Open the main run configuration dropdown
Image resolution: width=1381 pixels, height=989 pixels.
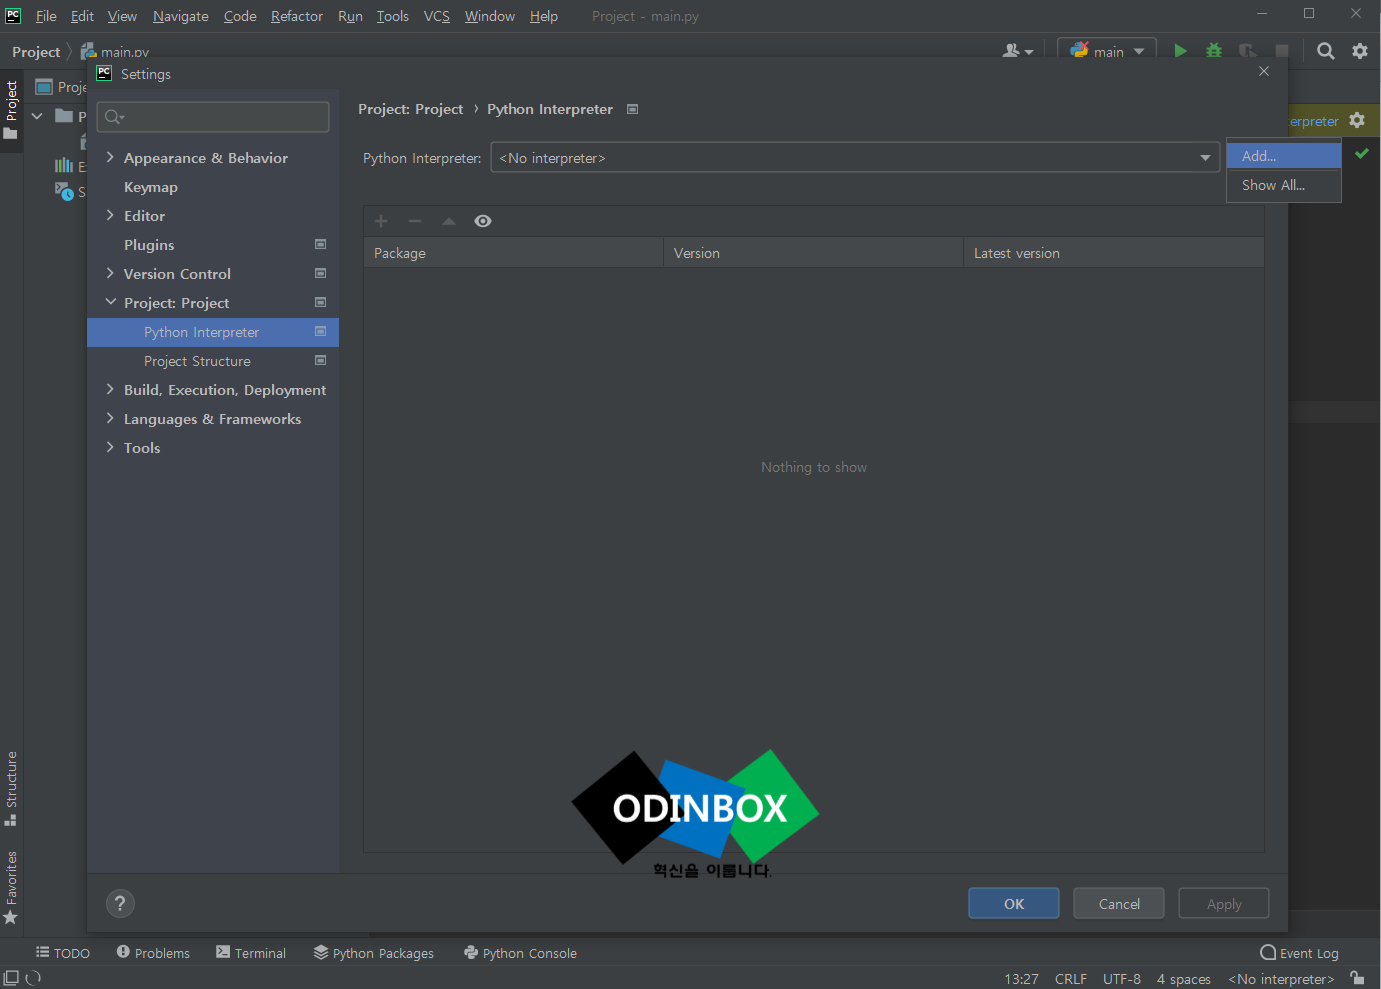pos(1107,51)
